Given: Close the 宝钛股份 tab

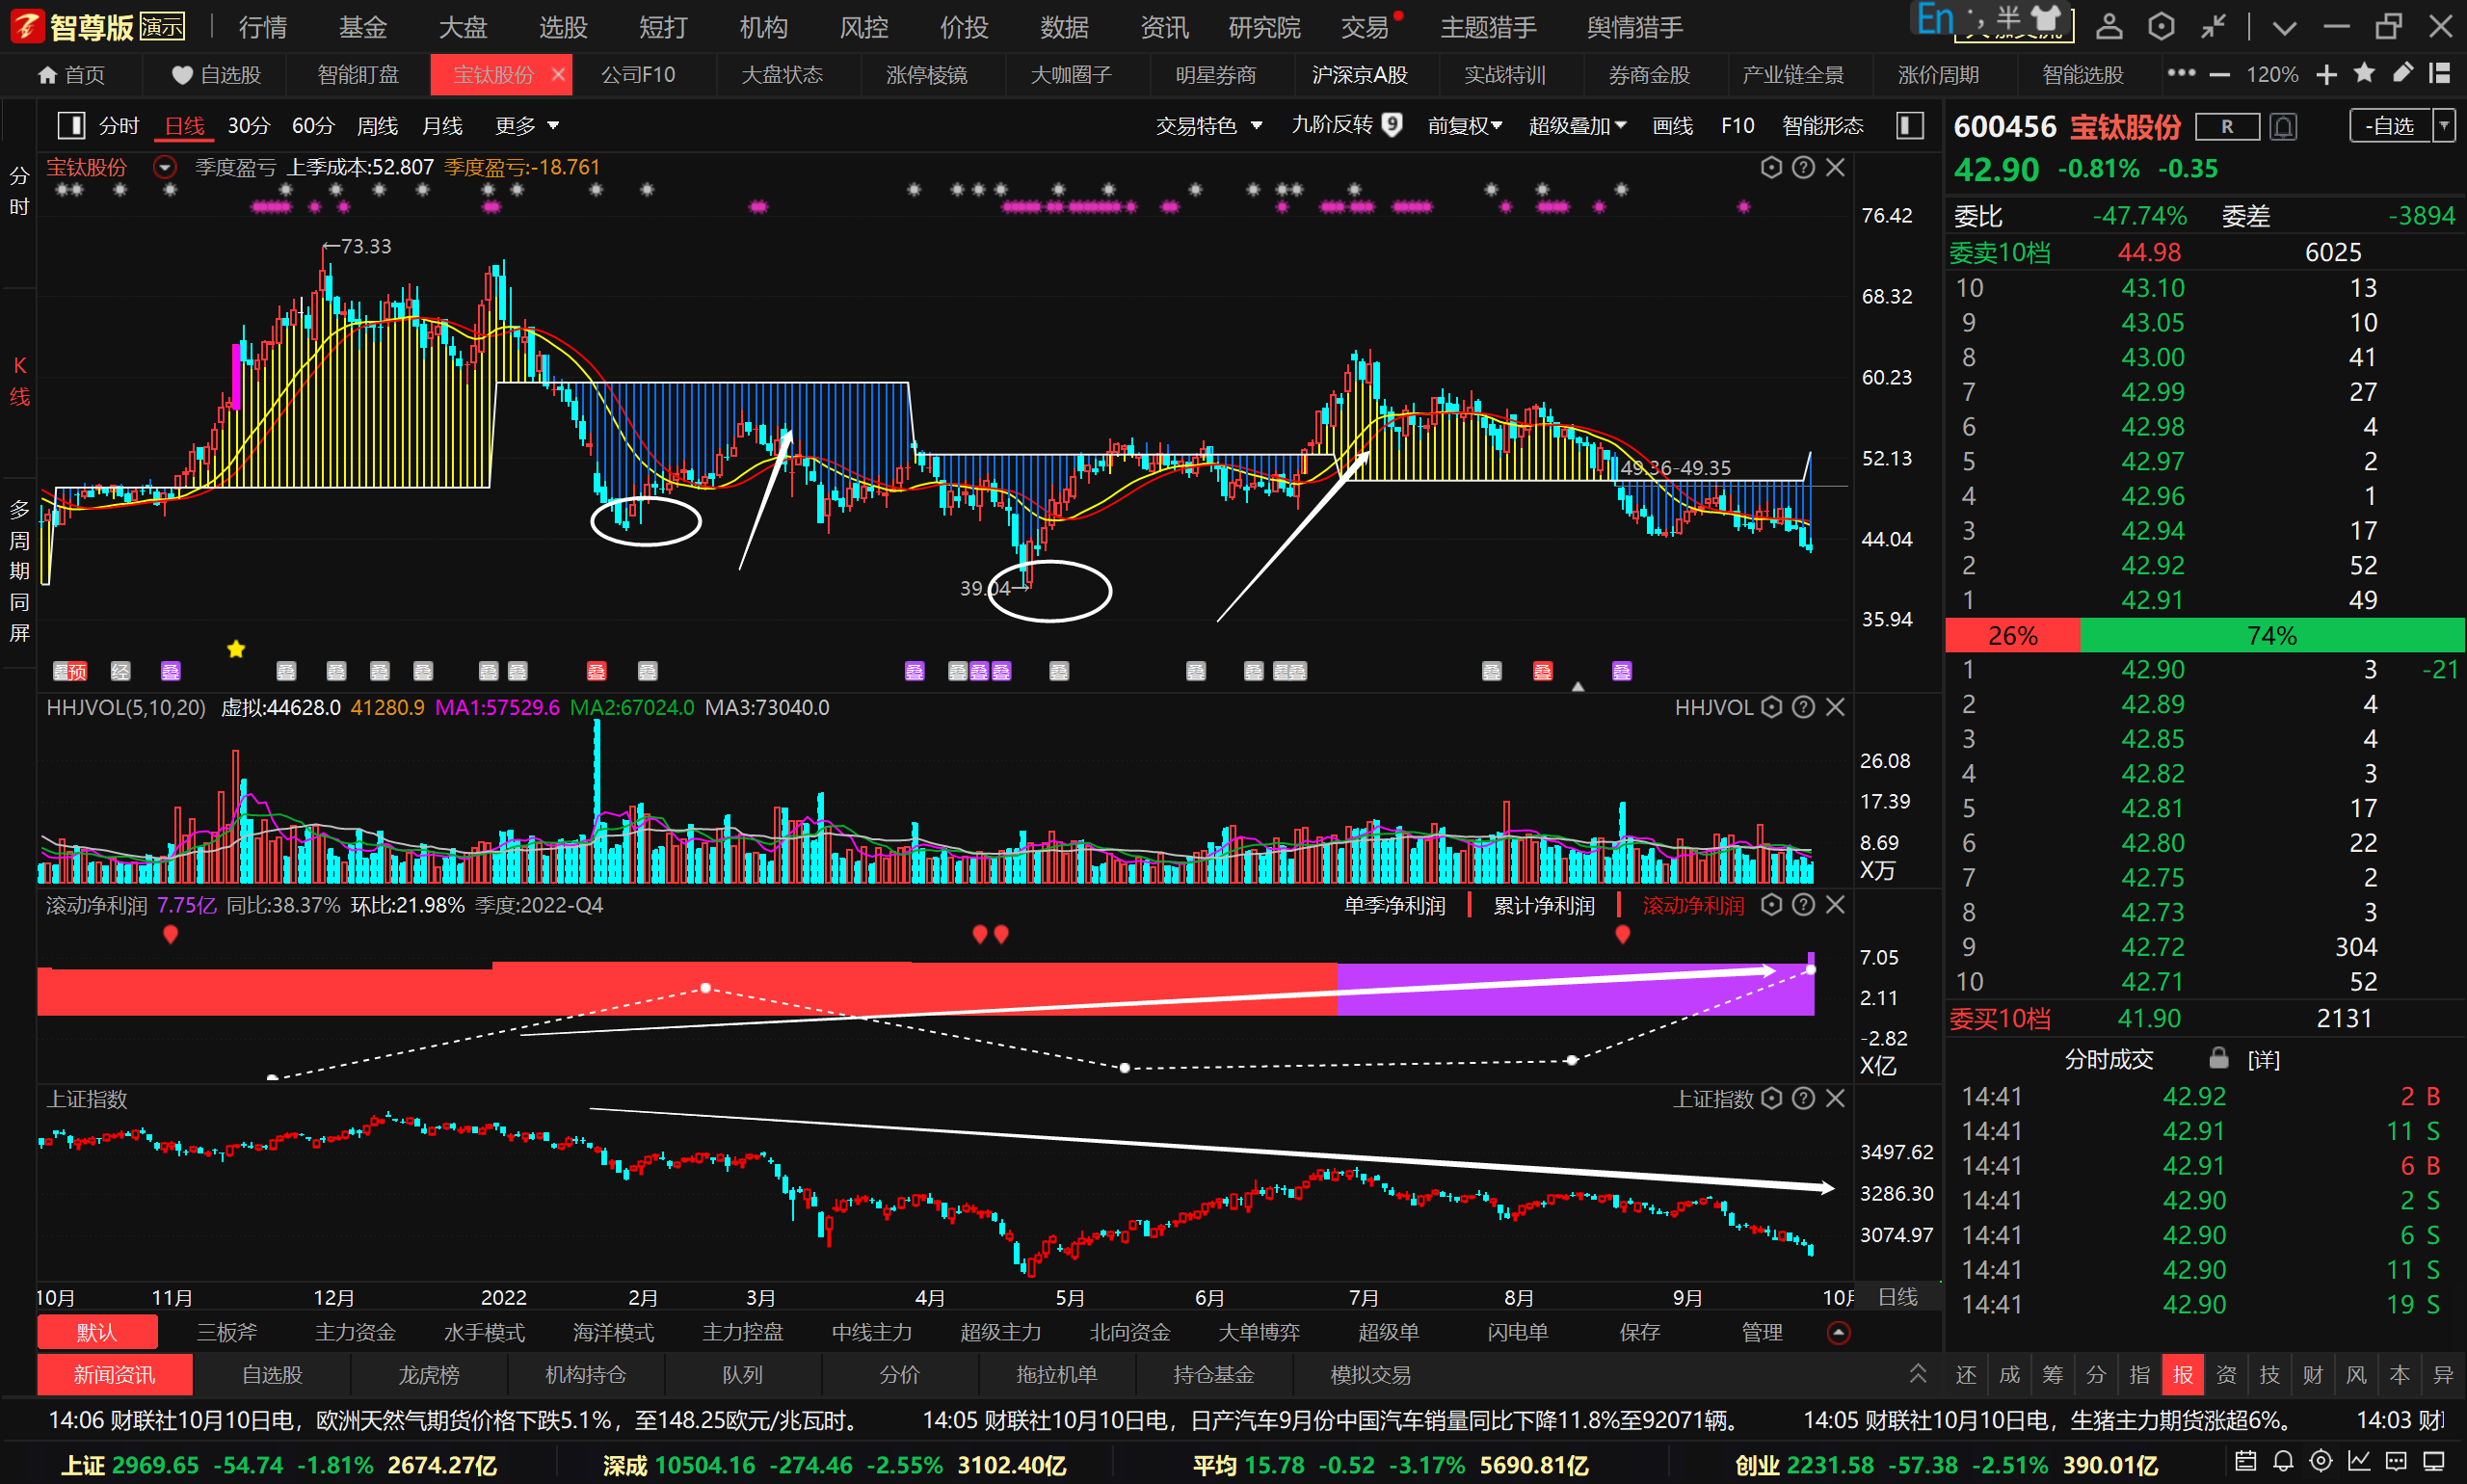Looking at the screenshot, I should coord(558,74).
